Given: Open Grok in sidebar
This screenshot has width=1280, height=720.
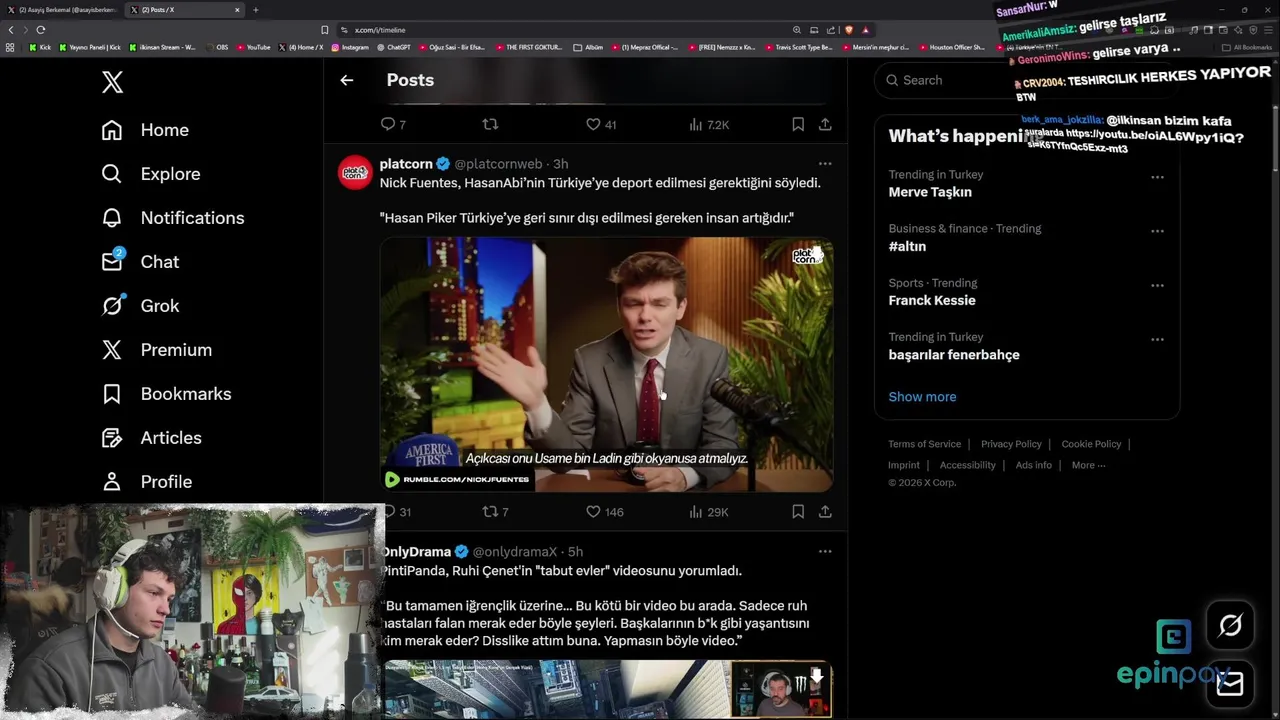Looking at the screenshot, I should (x=140, y=306).
